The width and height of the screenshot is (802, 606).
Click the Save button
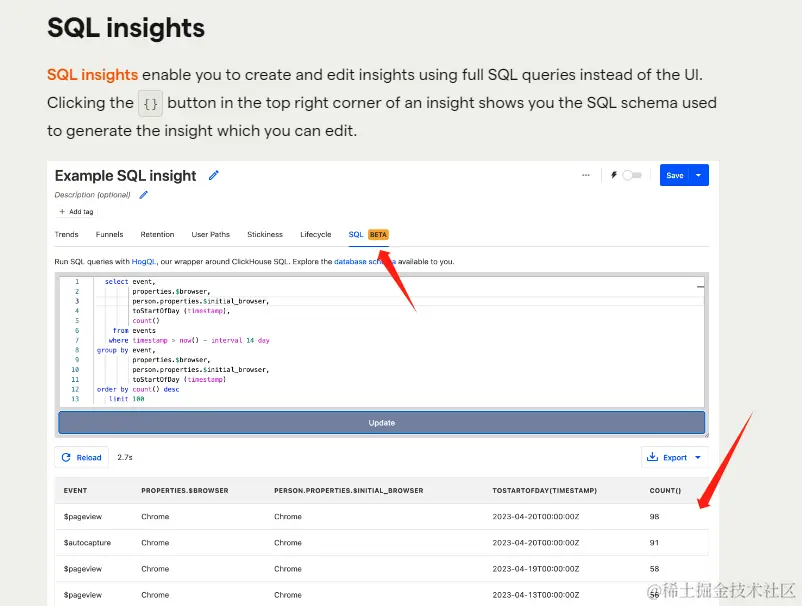pyautogui.click(x=675, y=175)
